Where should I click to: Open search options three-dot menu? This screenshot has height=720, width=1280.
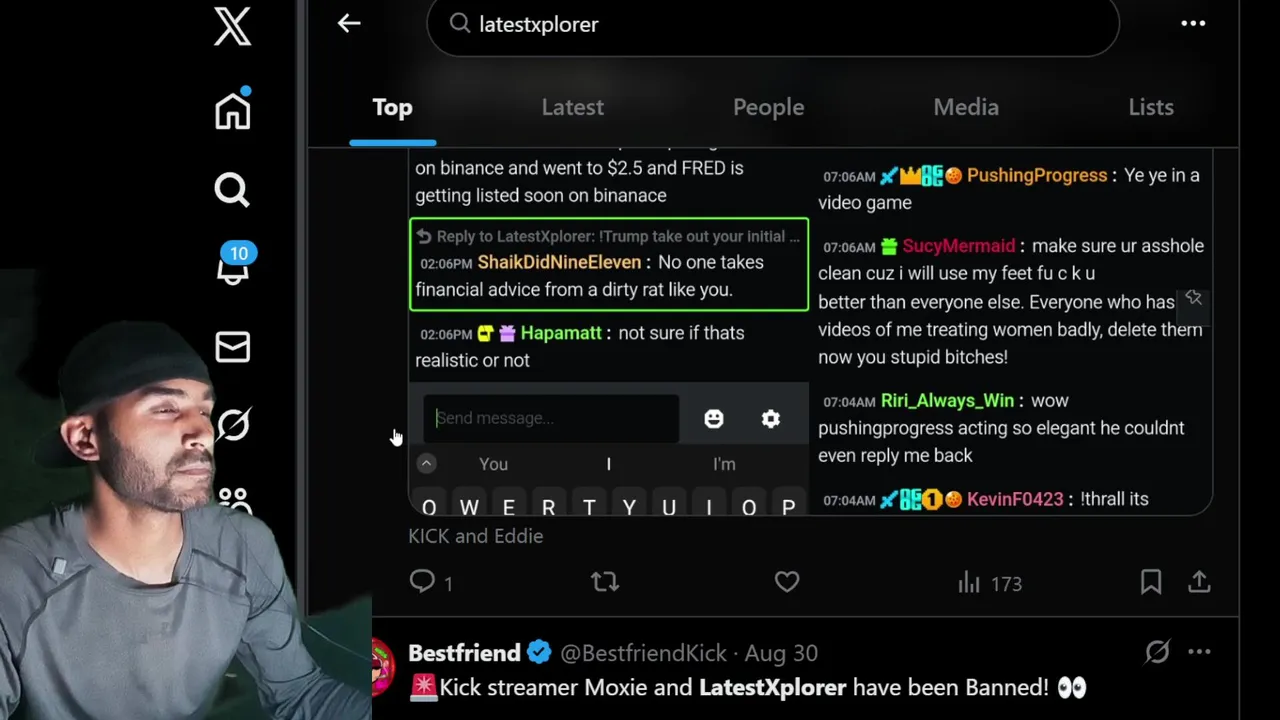click(x=1193, y=23)
